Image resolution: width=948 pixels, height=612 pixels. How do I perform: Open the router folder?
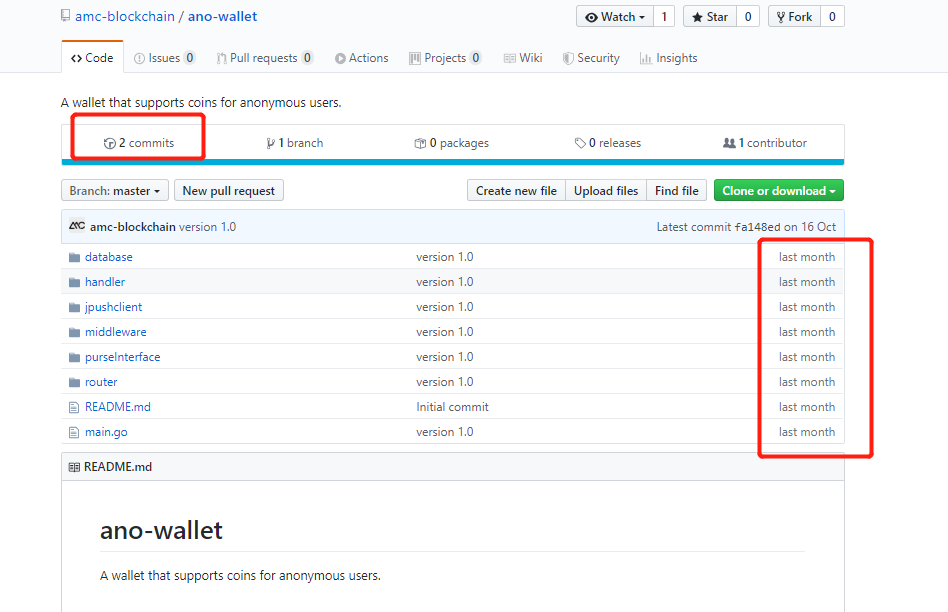point(101,382)
